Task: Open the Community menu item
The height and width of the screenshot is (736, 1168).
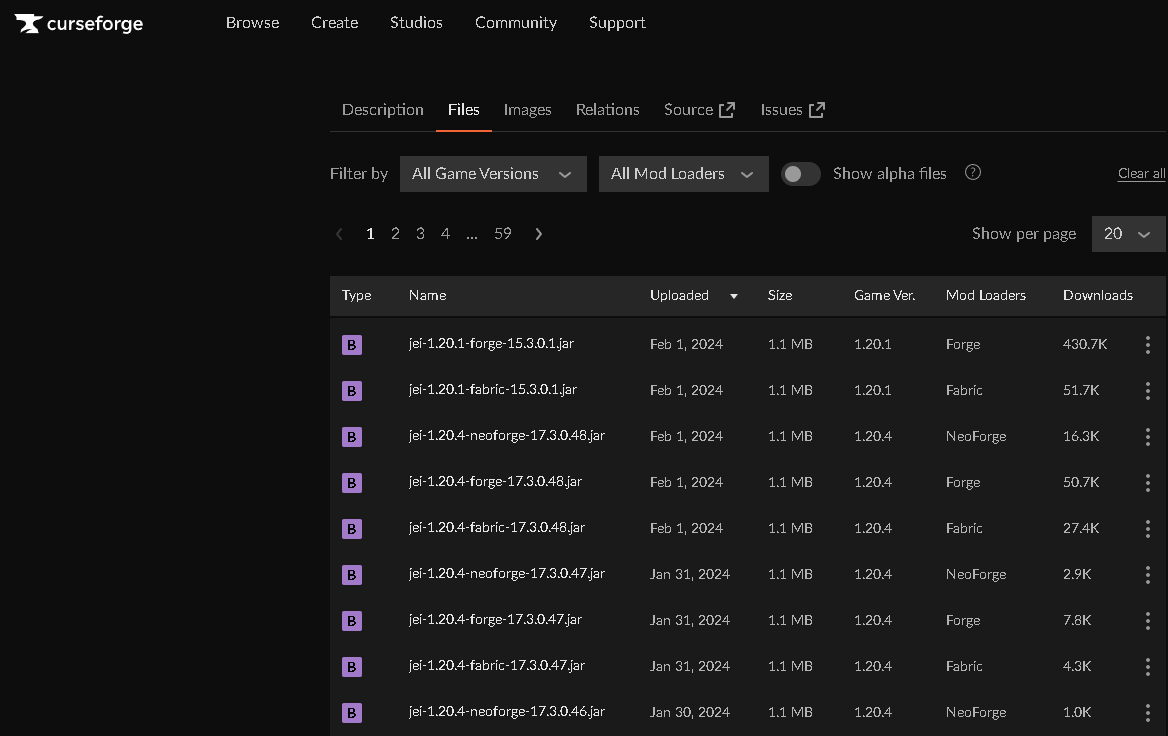Action: tap(515, 22)
